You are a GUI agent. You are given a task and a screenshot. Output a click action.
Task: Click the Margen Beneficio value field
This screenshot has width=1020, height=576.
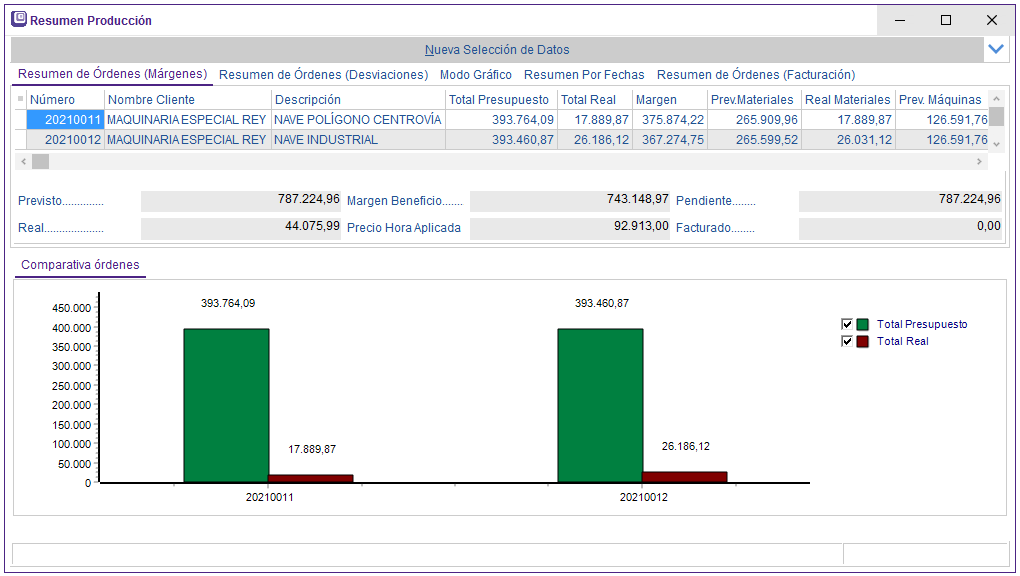[x=570, y=200]
